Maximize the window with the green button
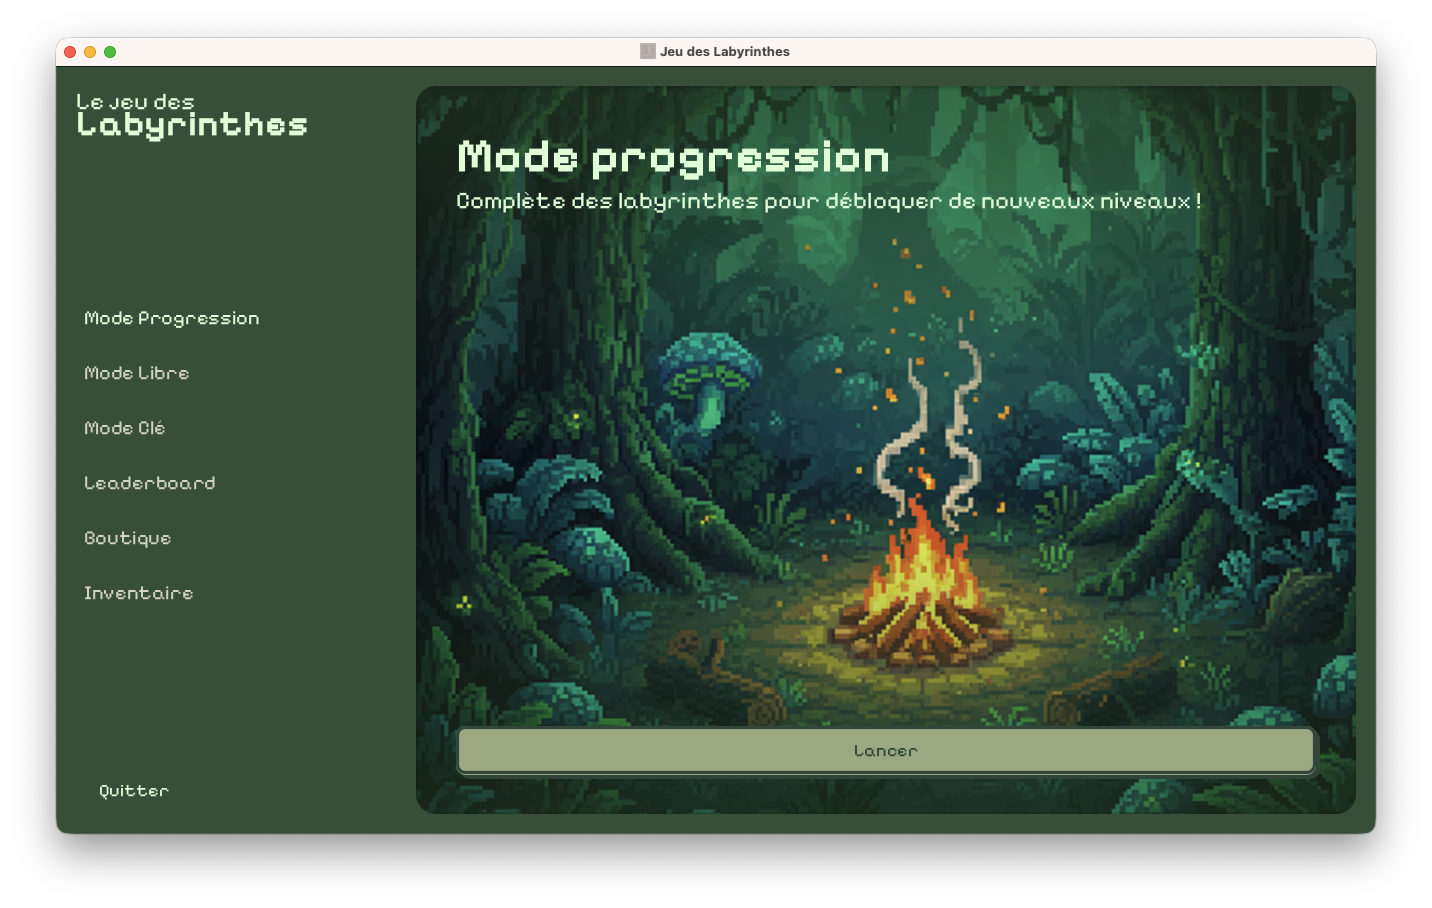Screen dimensions: 1432x908 110,52
